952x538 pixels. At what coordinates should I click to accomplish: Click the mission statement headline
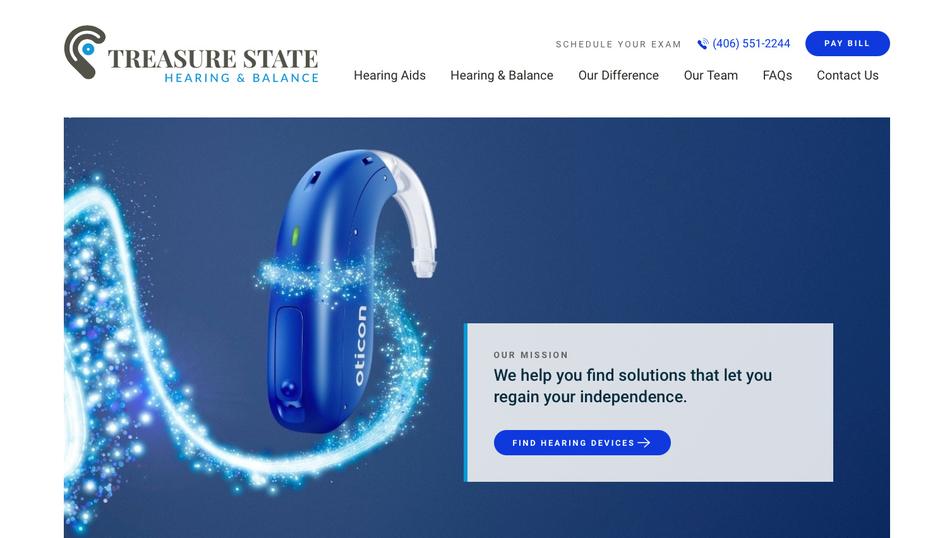point(632,386)
